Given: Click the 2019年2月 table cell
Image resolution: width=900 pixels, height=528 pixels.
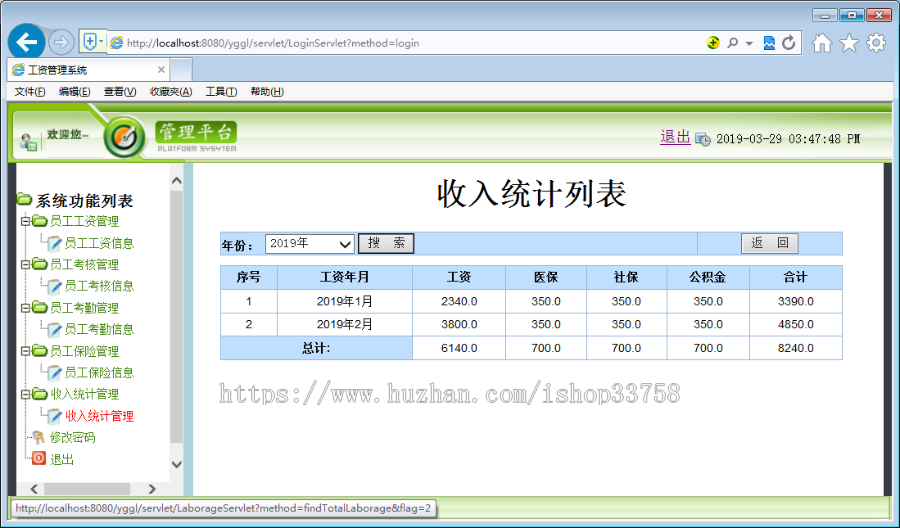Looking at the screenshot, I should pos(344,325).
